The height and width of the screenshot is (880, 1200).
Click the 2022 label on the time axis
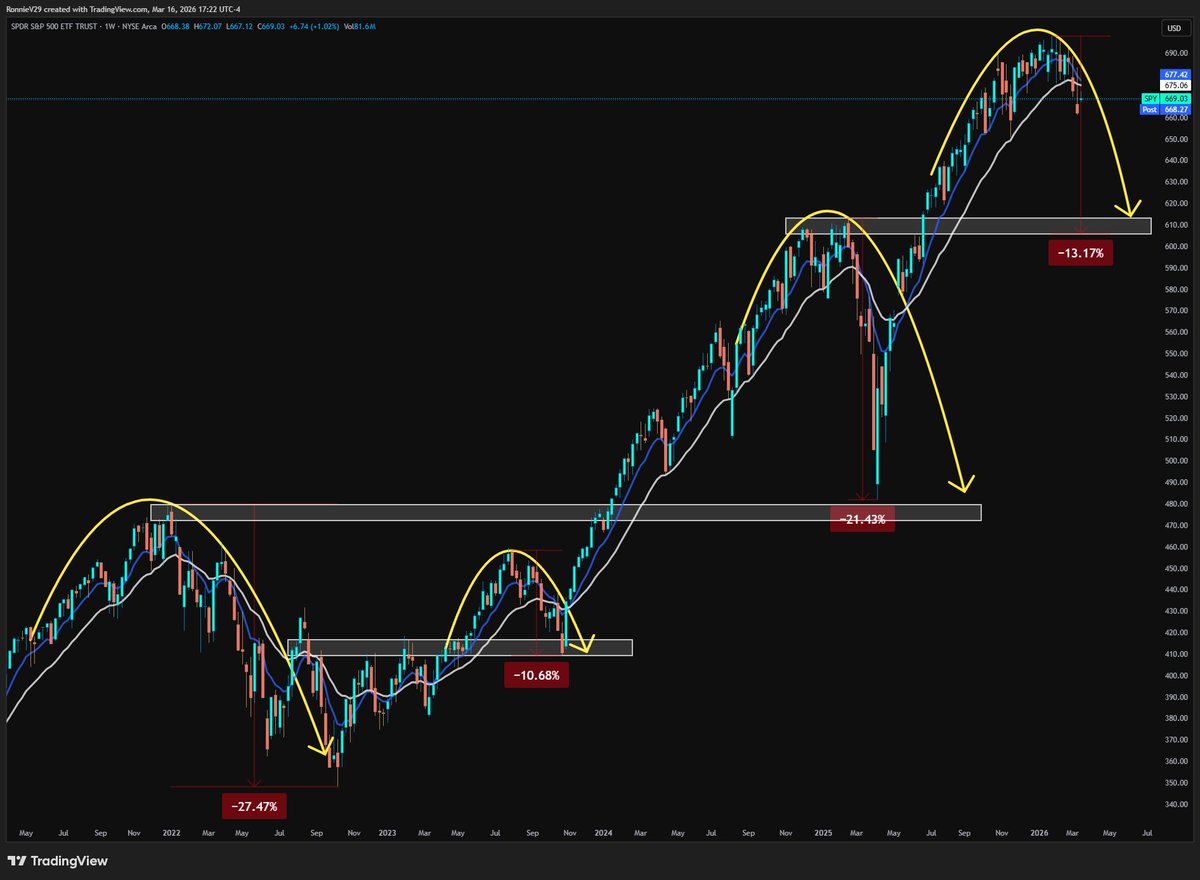tap(171, 831)
